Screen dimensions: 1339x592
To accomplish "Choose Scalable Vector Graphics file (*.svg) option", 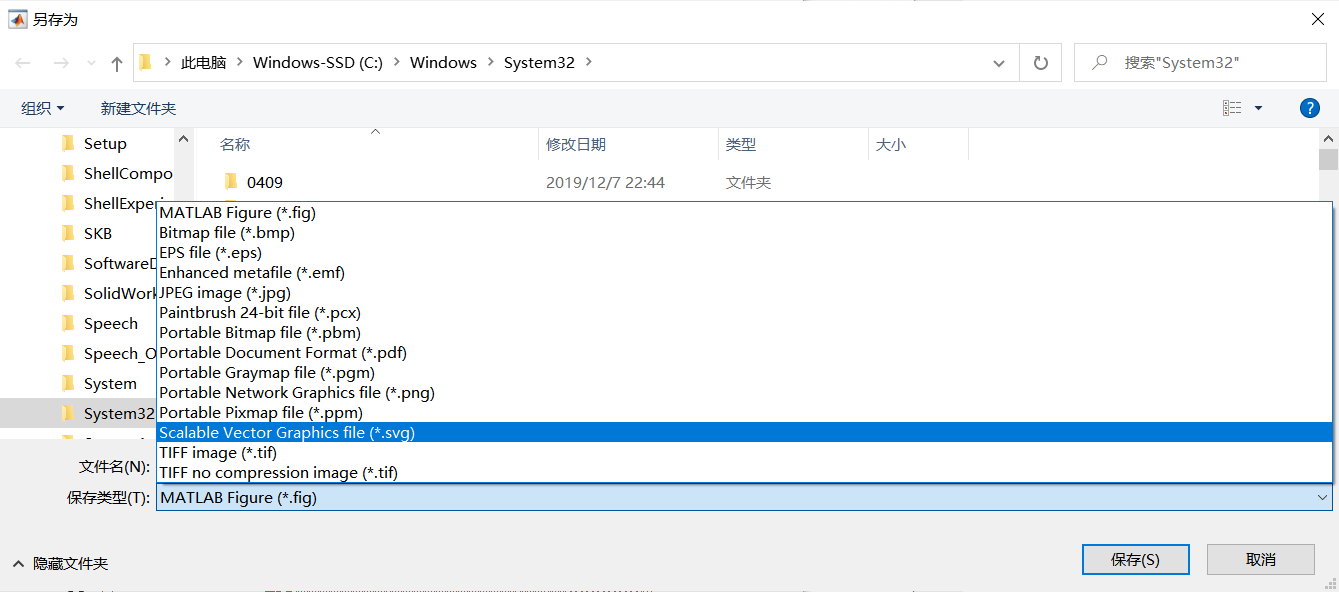I will [x=744, y=432].
